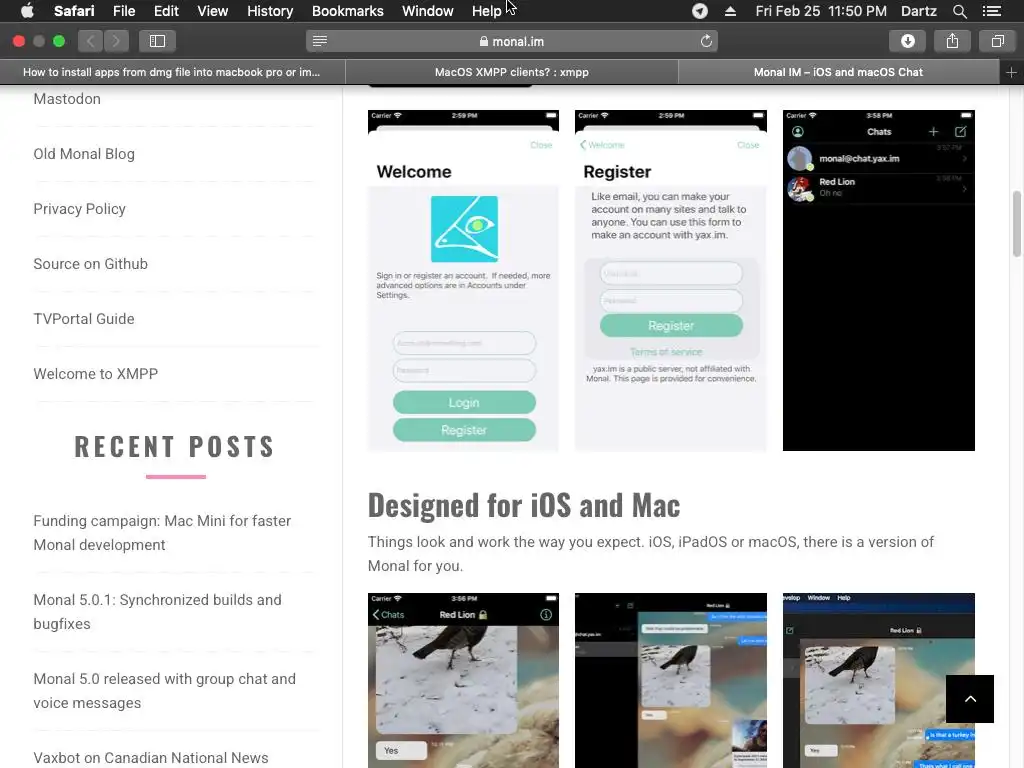Open the Source on Github link
This screenshot has height=768, width=1024.
[91, 264]
